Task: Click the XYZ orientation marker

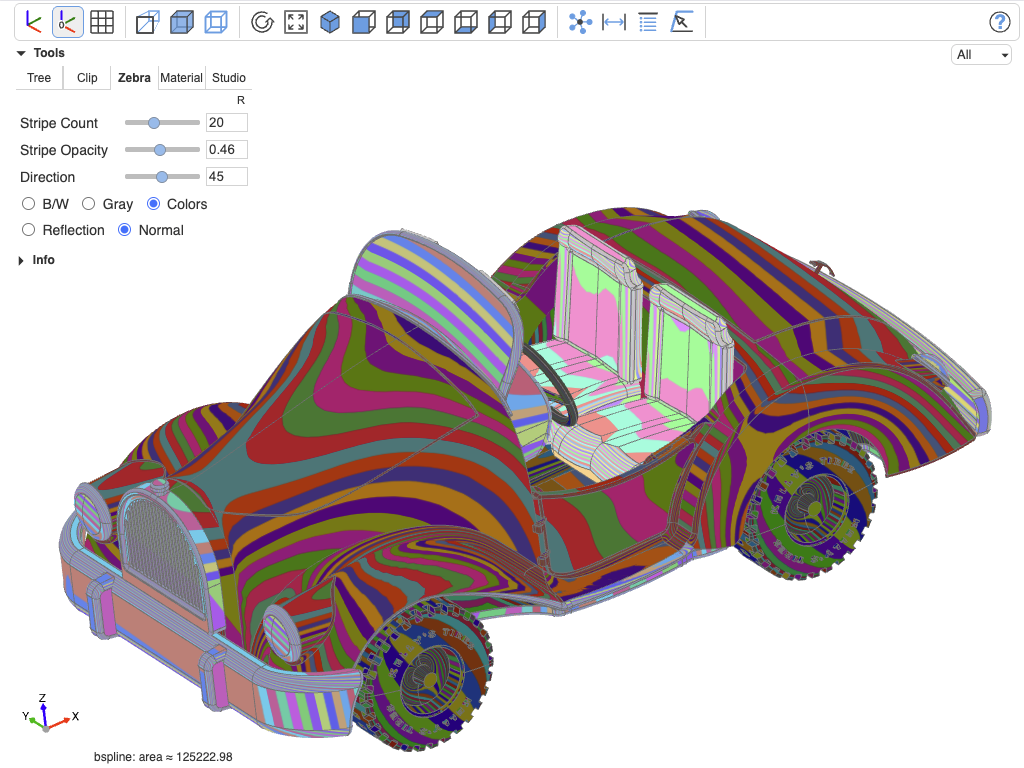Action: (48, 713)
